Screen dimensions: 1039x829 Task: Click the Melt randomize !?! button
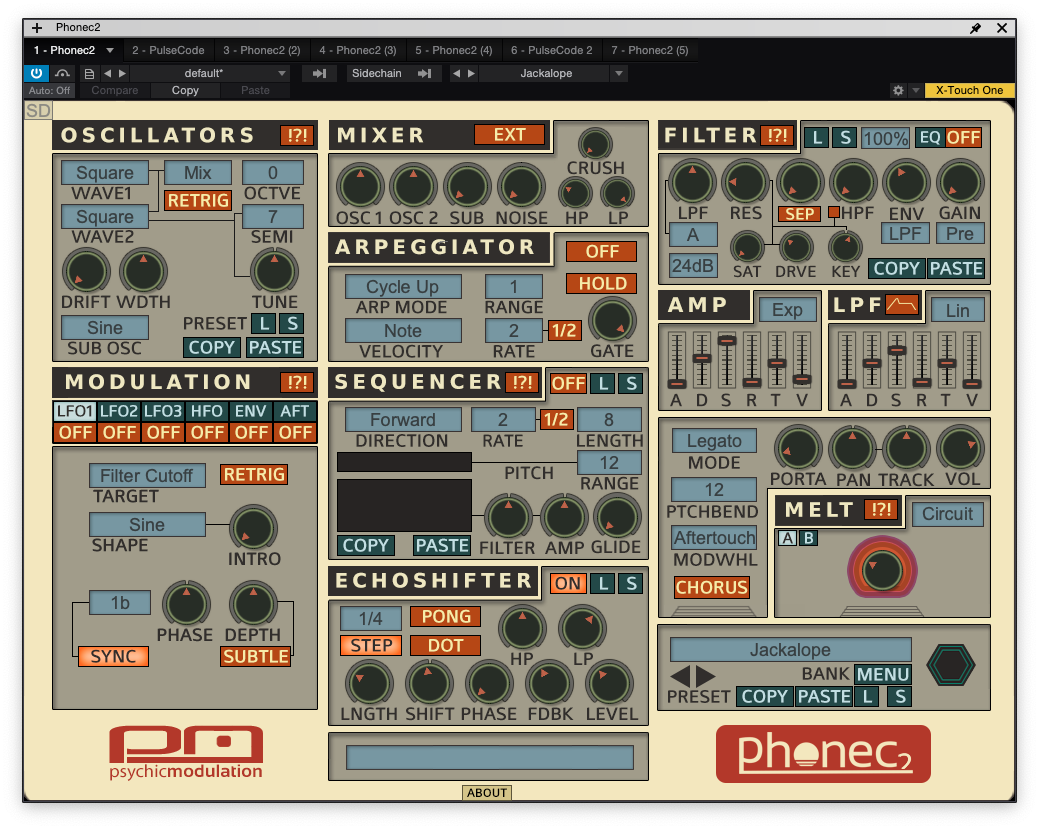pyautogui.click(x=881, y=509)
